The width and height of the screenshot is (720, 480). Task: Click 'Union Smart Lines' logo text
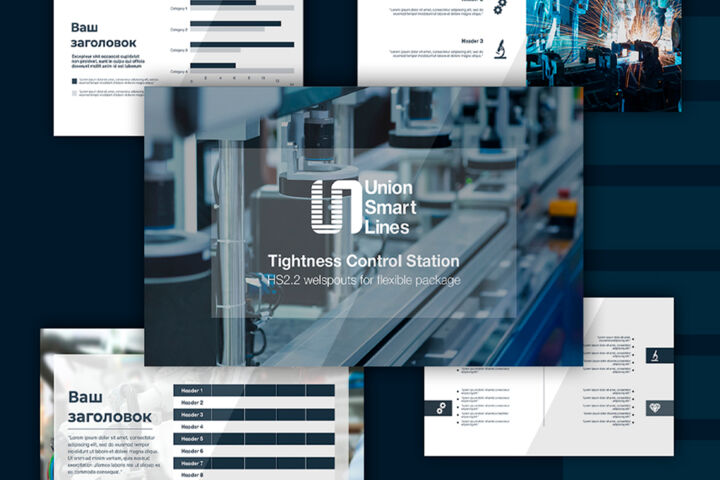(x=390, y=207)
